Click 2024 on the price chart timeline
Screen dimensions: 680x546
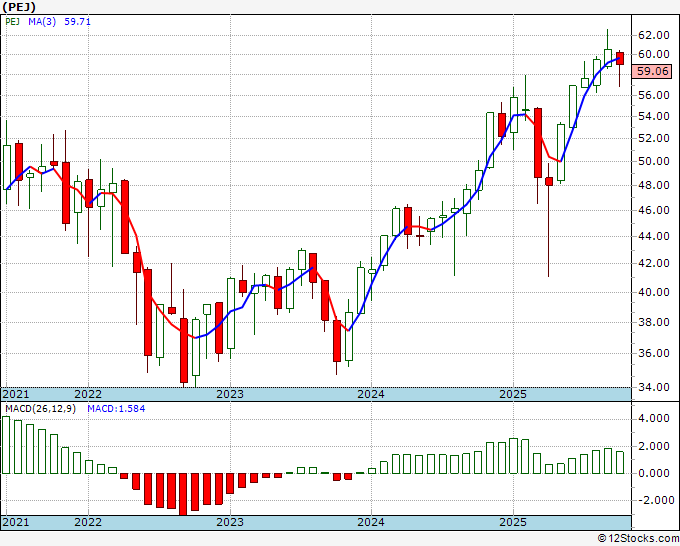coord(371,394)
